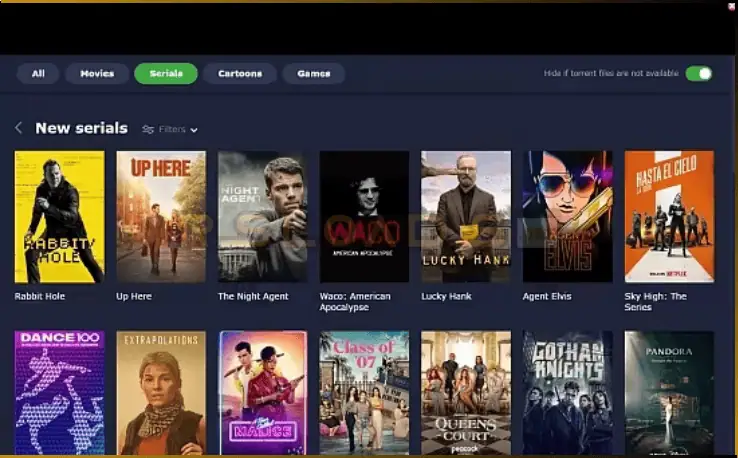The image size is (738, 458).
Task: Click the Filters sliders icon
Action: [x=148, y=129]
